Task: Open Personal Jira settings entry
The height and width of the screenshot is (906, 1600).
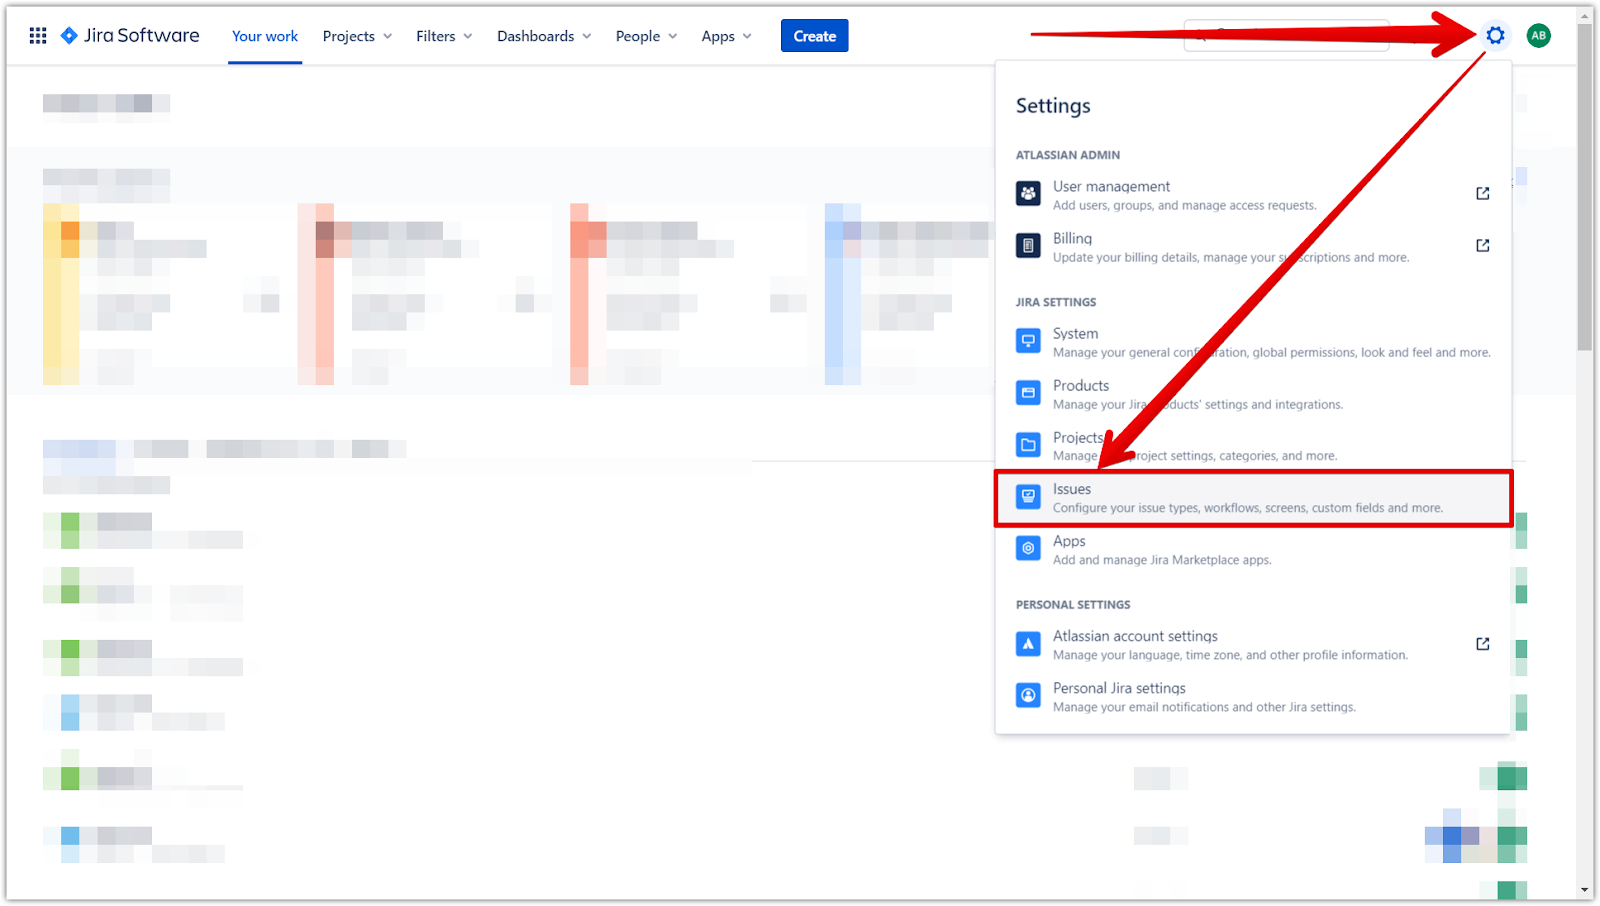Action: click(x=1253, y=696)
